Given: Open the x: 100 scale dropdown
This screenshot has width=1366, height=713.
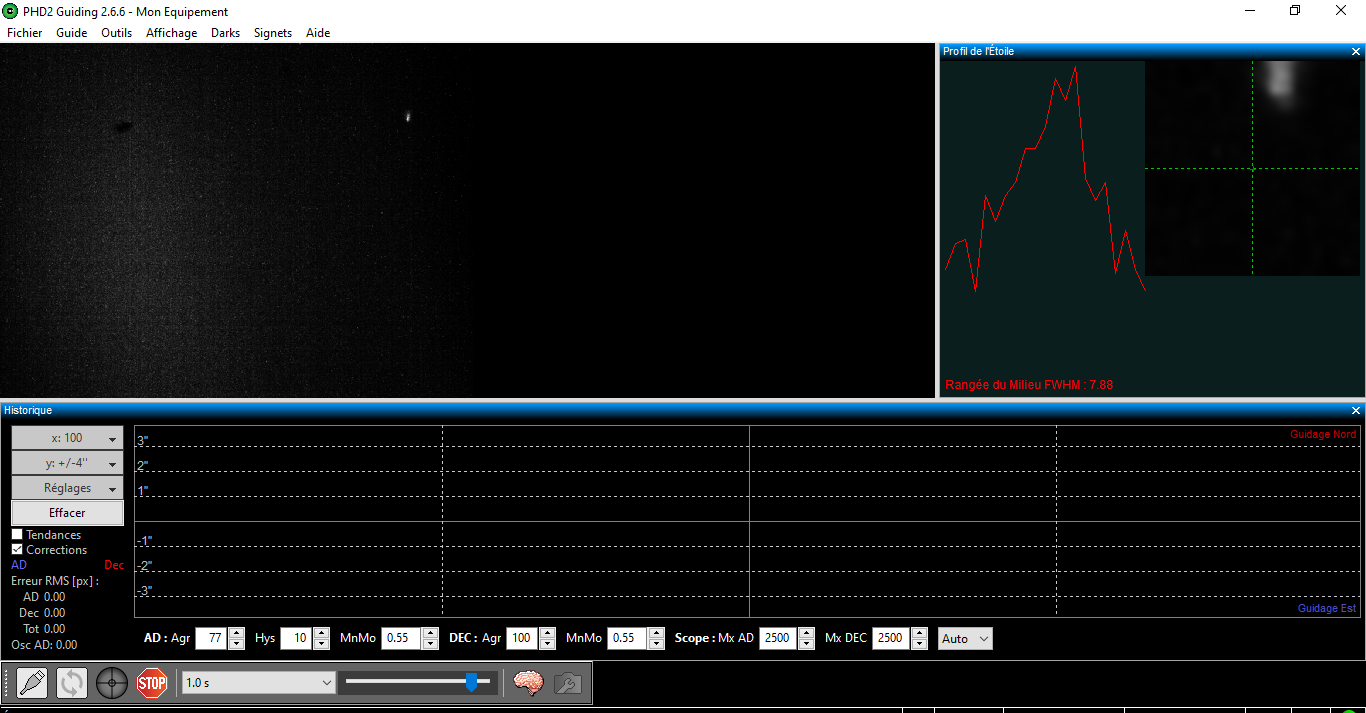Looking at the screenshot, I should [67, 438].
